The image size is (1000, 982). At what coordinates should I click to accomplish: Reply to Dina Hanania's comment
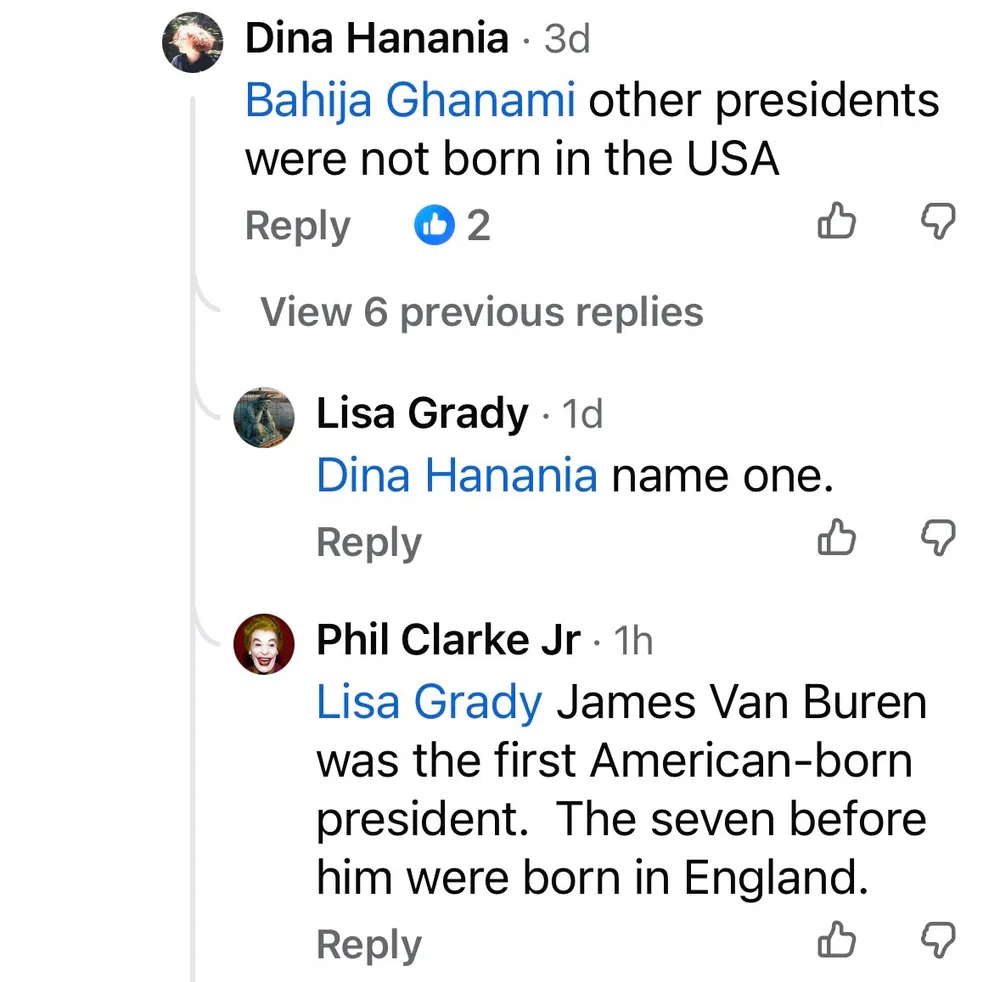click(297, 226)
